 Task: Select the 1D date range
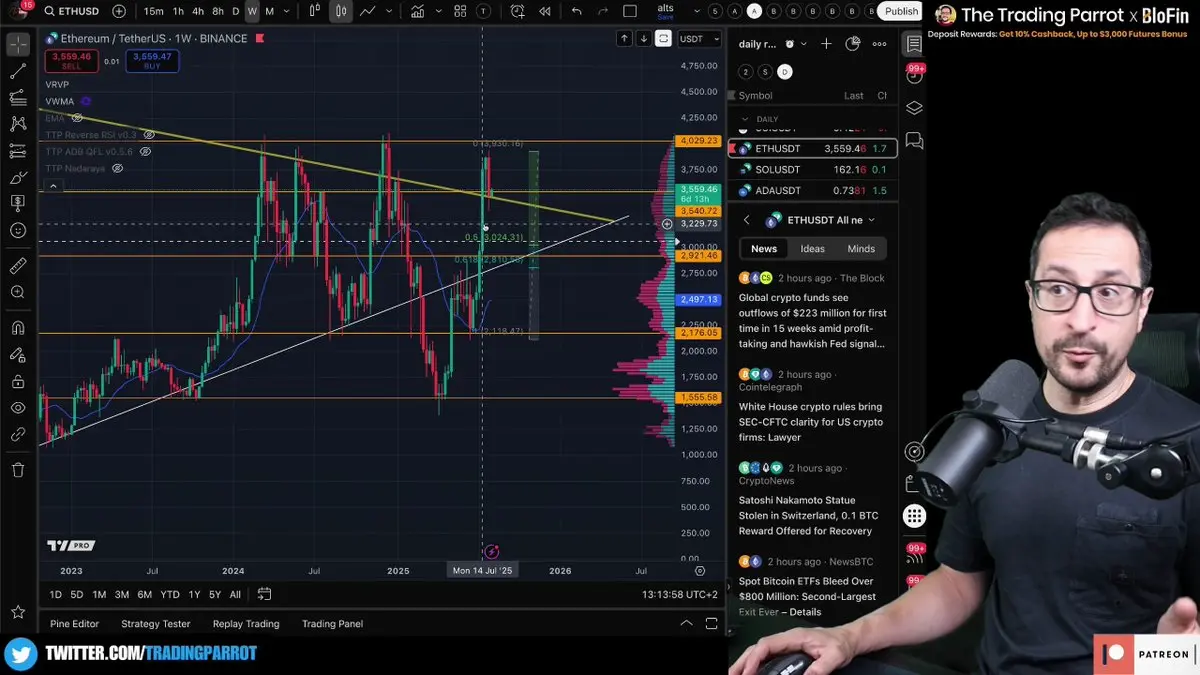[56, 594]
